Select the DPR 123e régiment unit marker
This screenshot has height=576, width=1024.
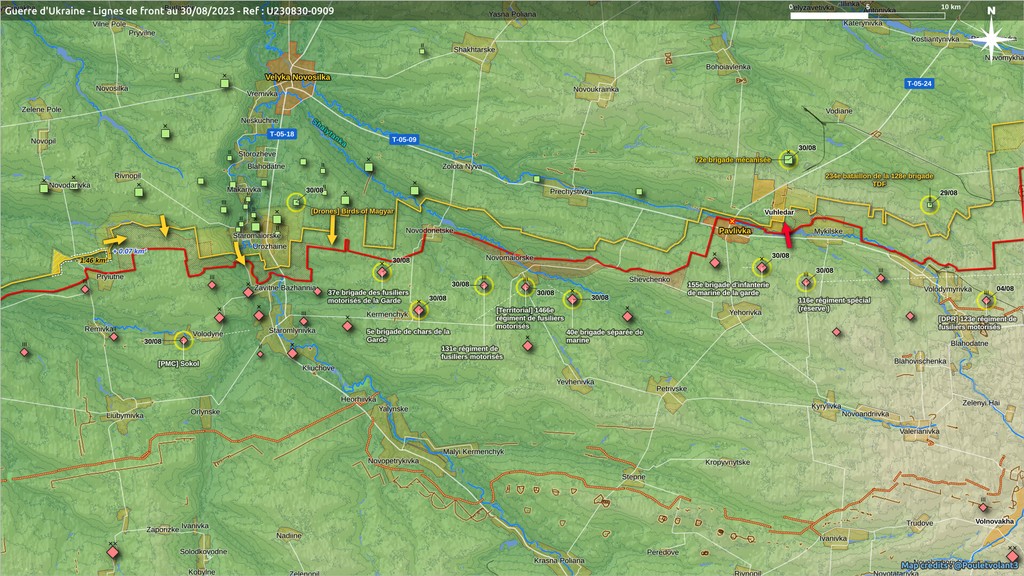(986, 300)
